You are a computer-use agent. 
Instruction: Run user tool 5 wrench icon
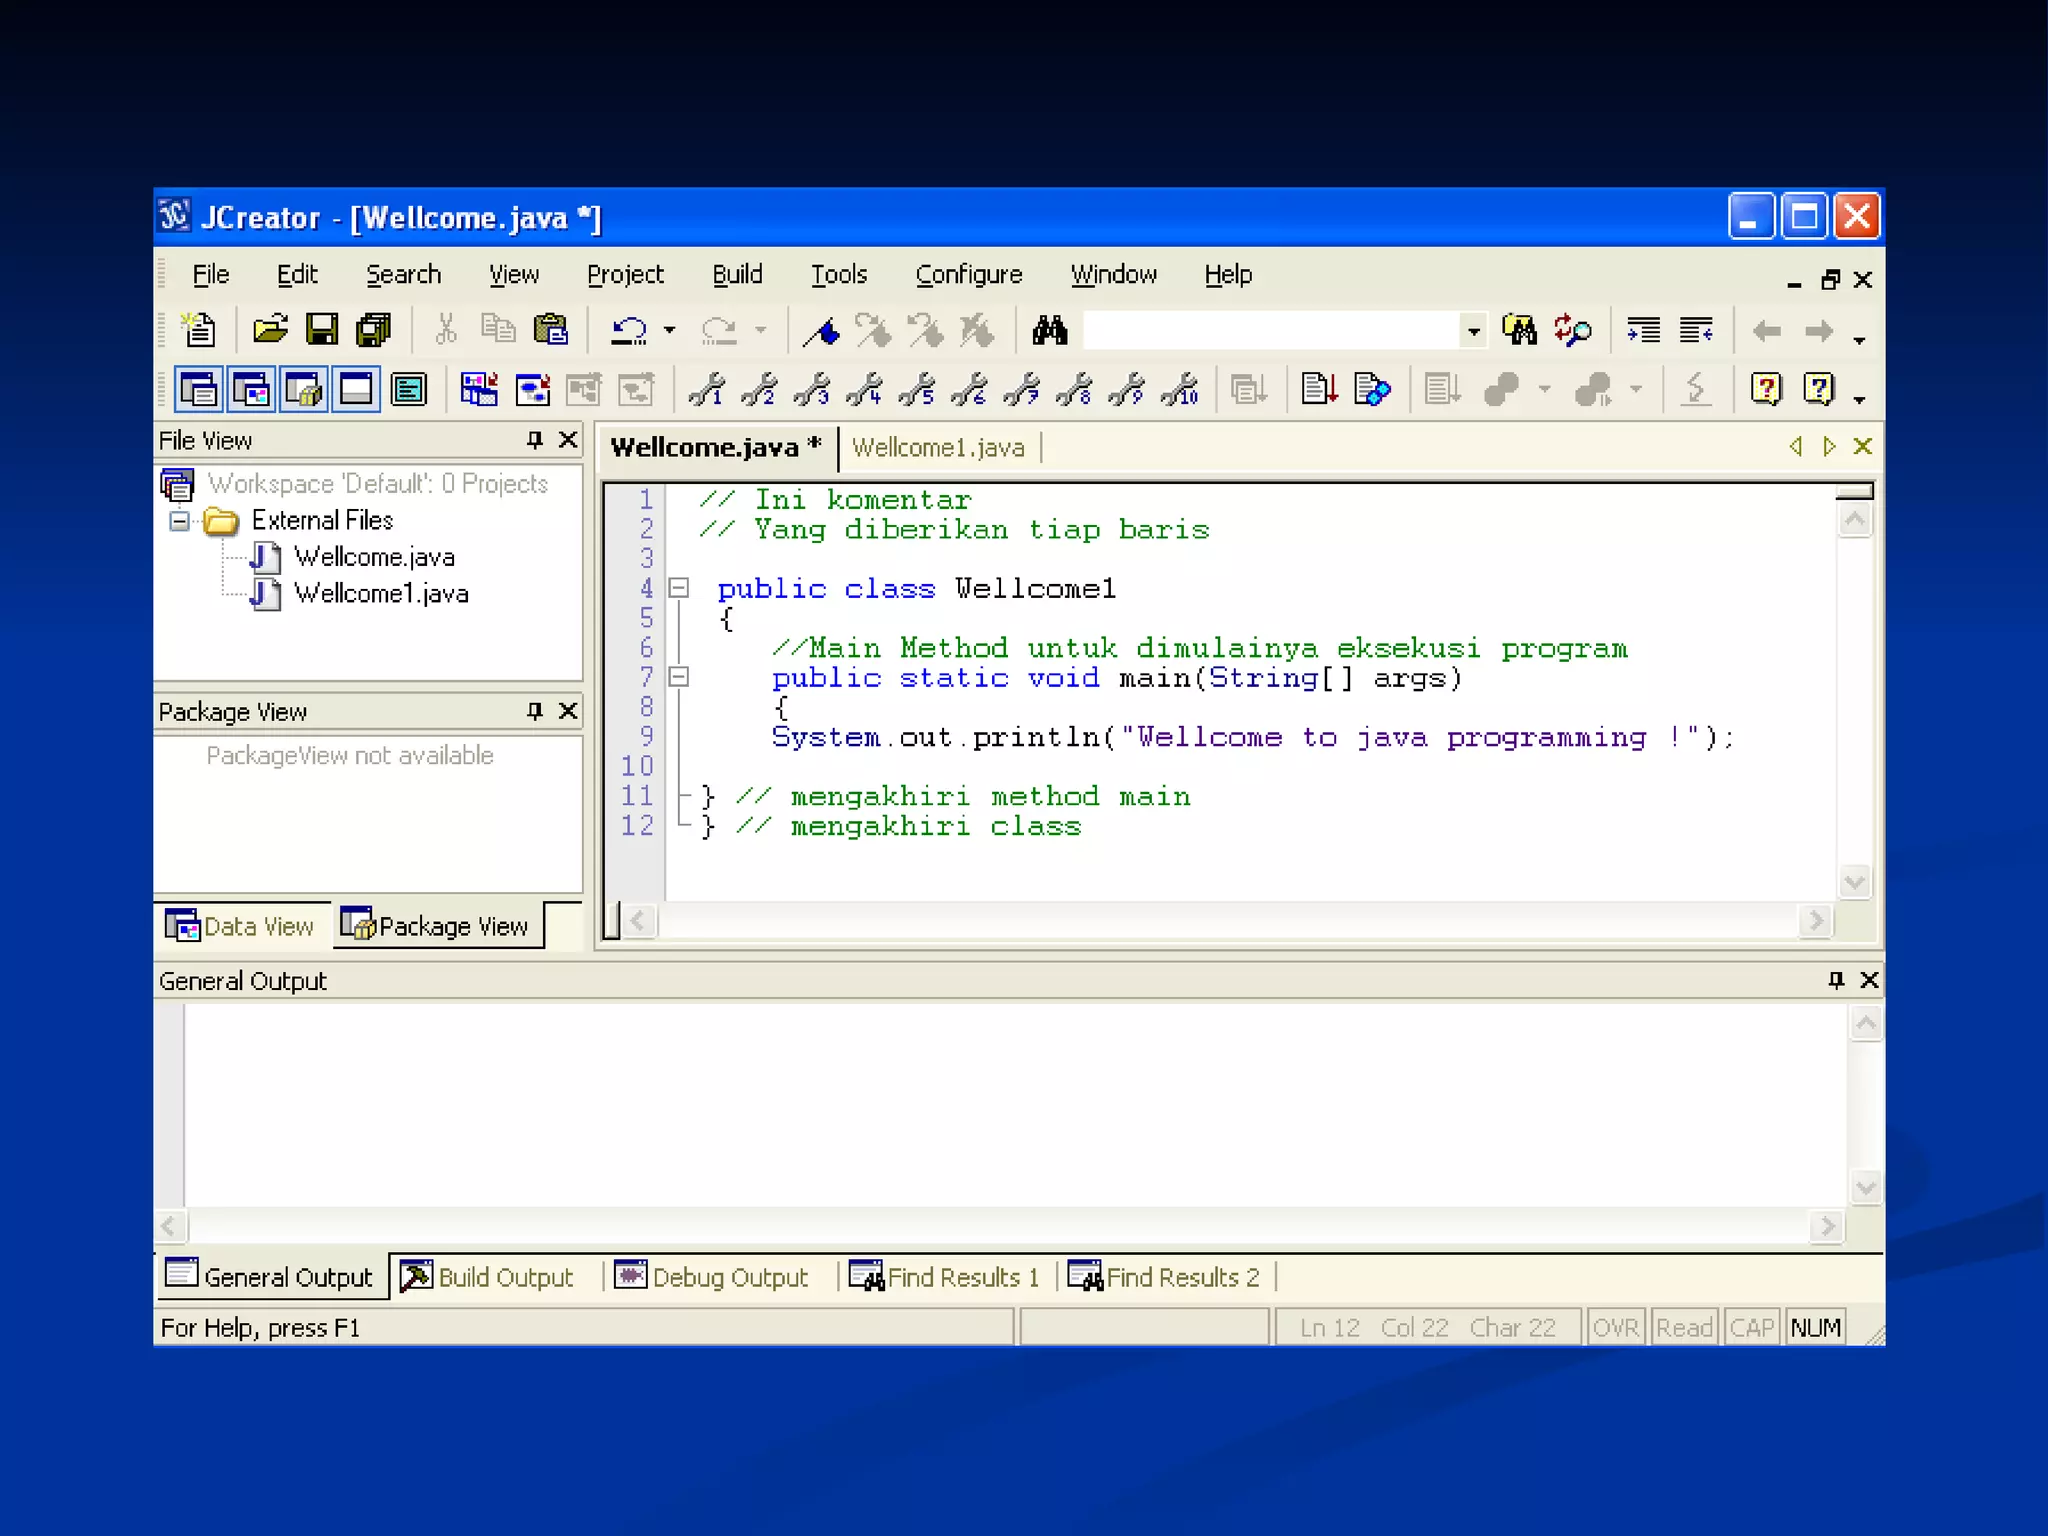coord(916,390)
